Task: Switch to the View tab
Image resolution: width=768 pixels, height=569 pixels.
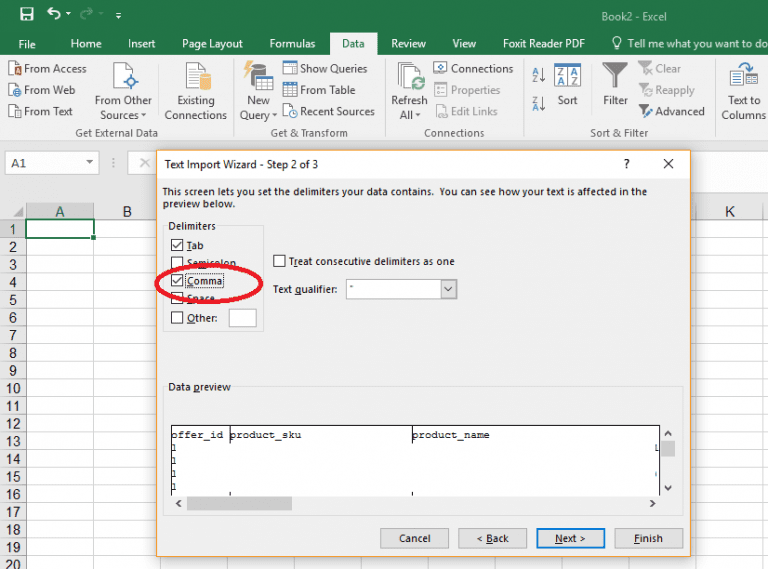Action: pos(464,44)
